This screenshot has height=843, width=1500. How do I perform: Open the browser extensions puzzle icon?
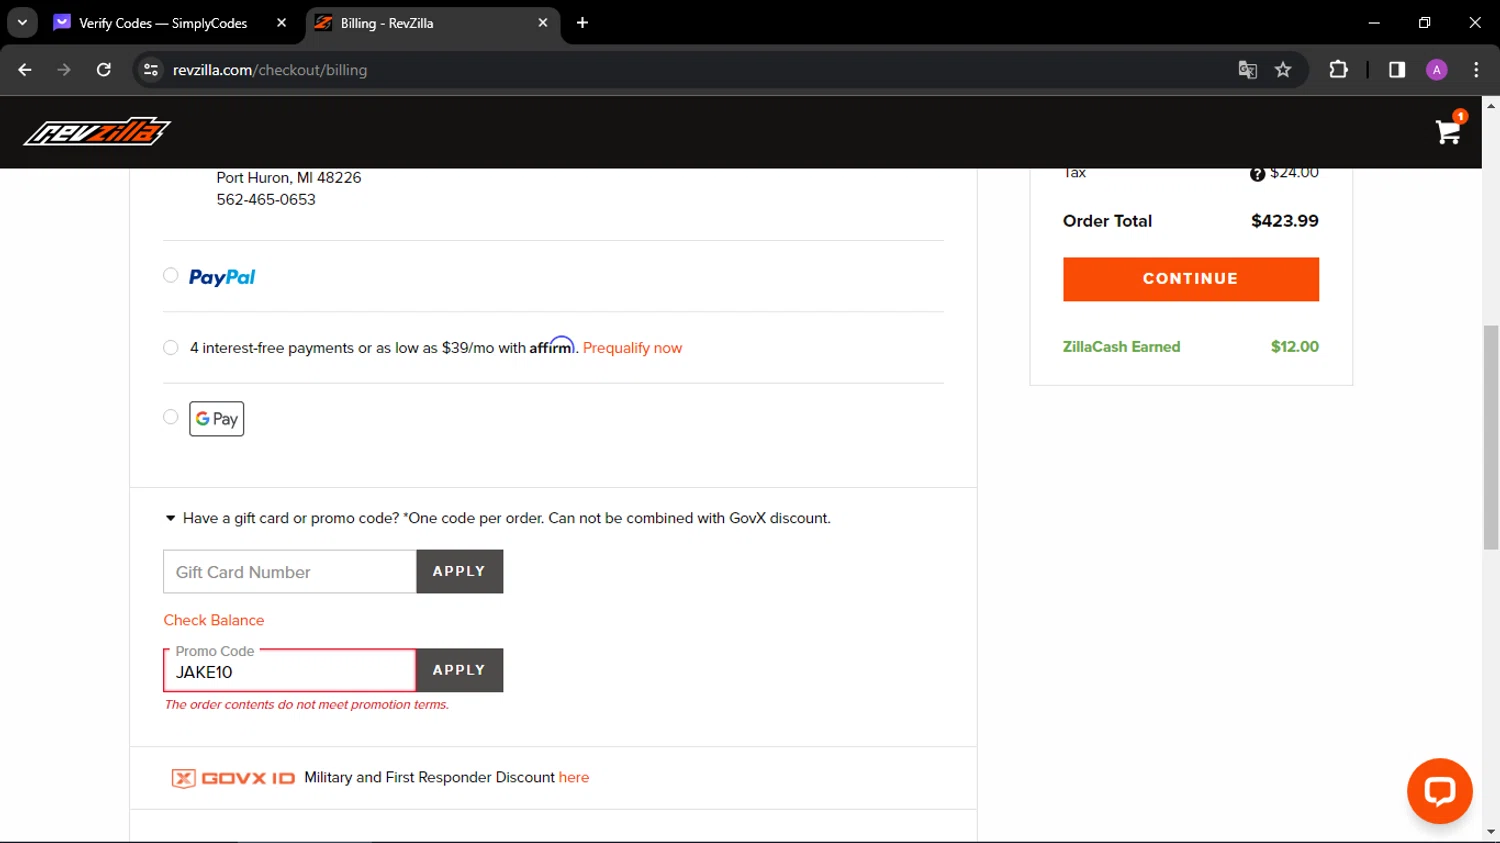1338,70
